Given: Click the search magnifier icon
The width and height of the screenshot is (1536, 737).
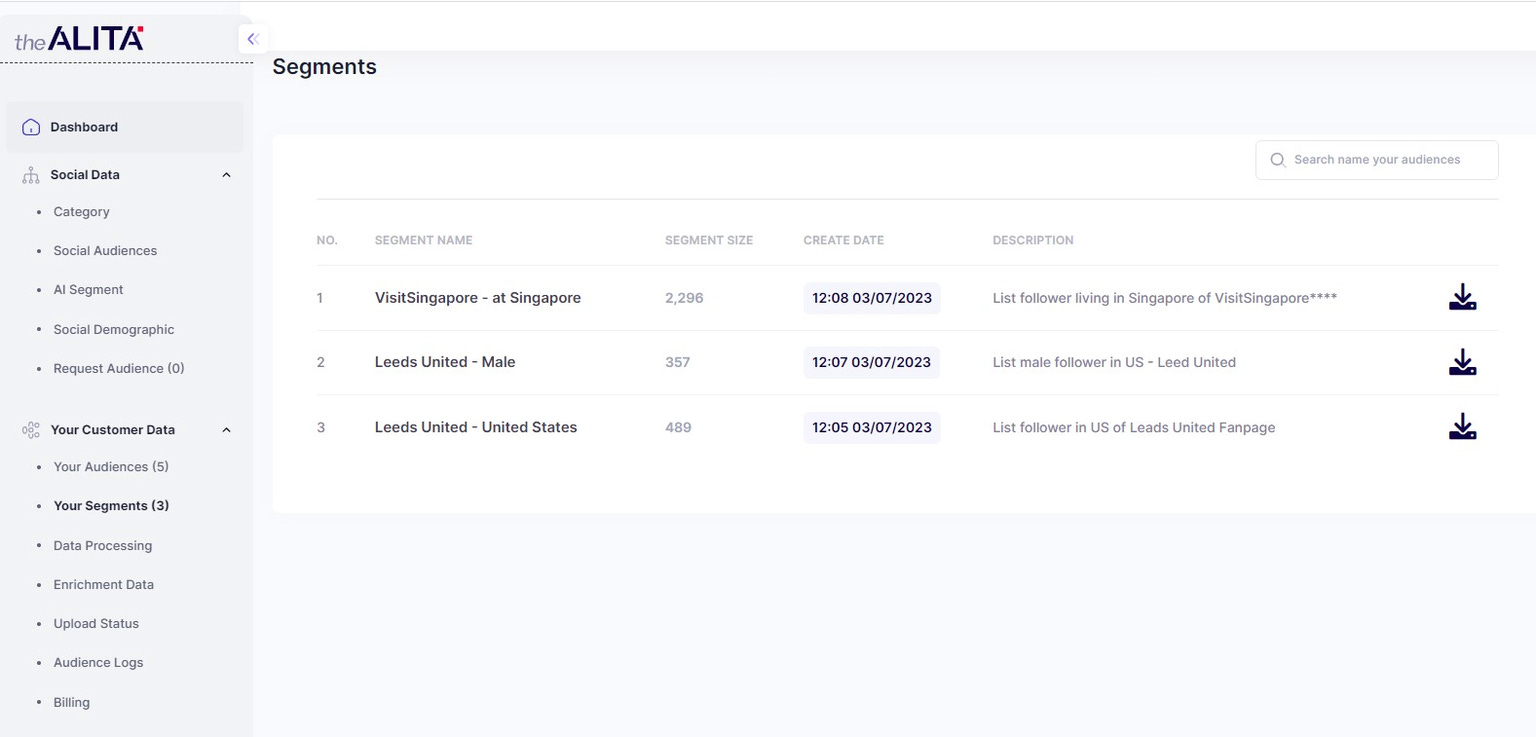Looking at the screenshot, I should 1277,160.
